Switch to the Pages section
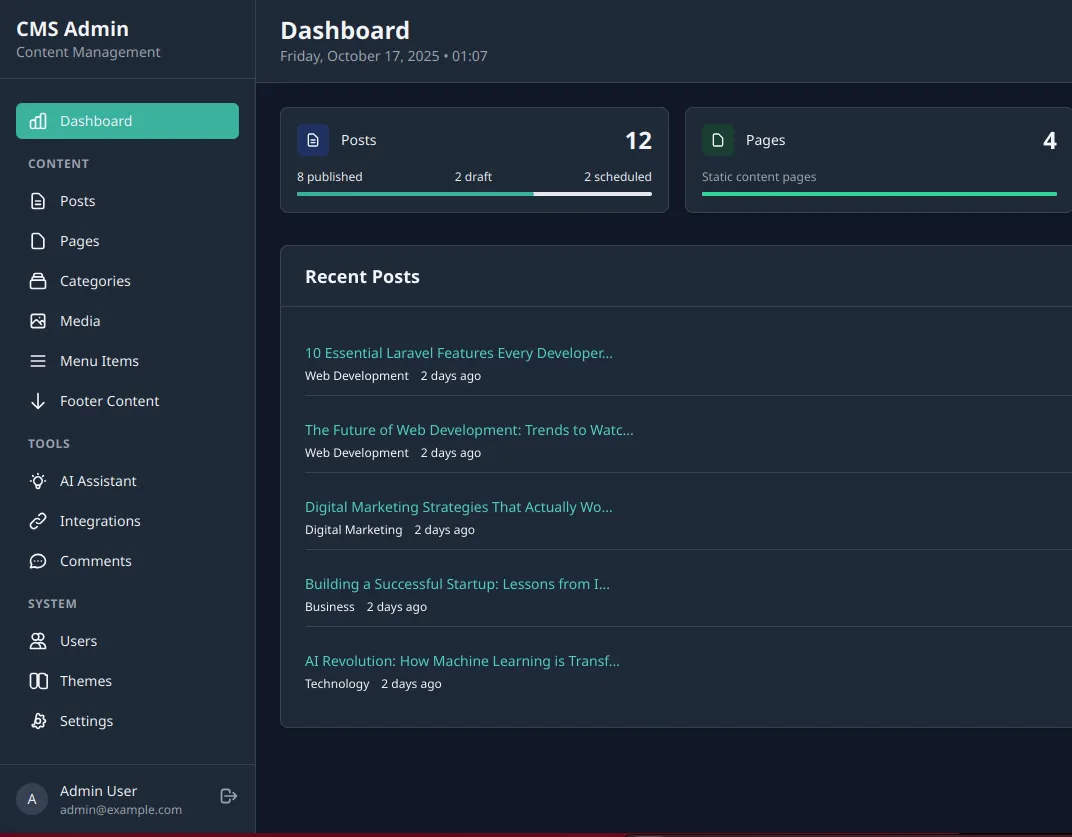Image resolution: width=1072 pixels, height=837 pixels. point(80,240)
